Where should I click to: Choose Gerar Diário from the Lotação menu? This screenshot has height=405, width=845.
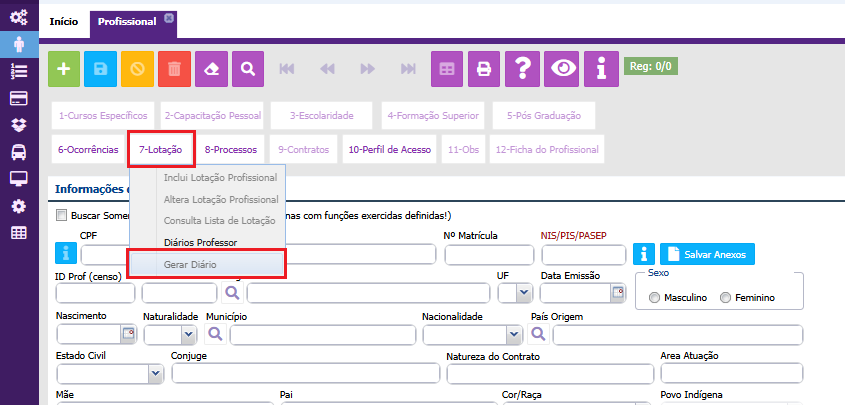tap(189, 264)
